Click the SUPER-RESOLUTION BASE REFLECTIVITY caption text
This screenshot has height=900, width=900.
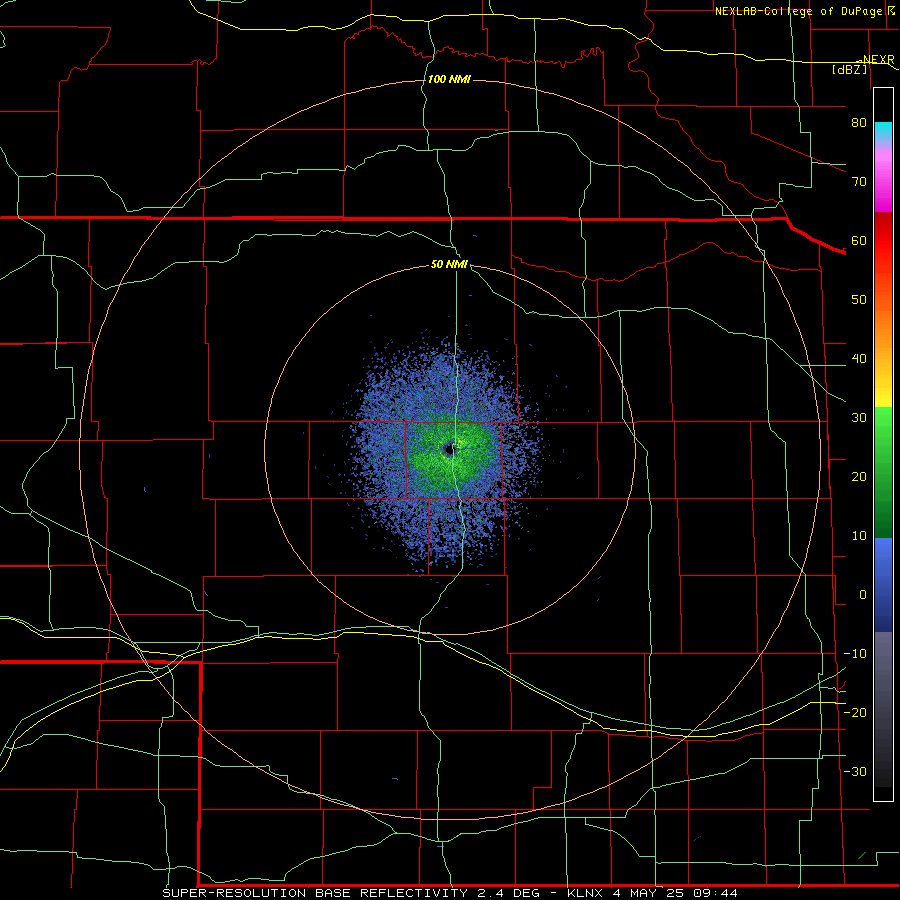click(315, 893)
